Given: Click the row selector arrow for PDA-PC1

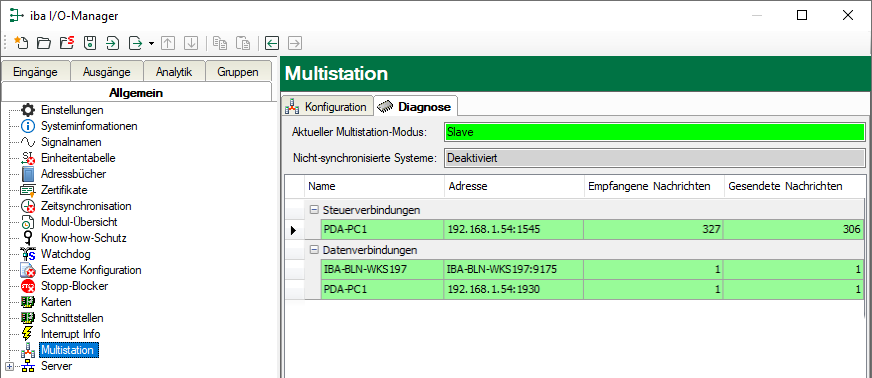Looking at the screenshot, I should coord(294,229).
